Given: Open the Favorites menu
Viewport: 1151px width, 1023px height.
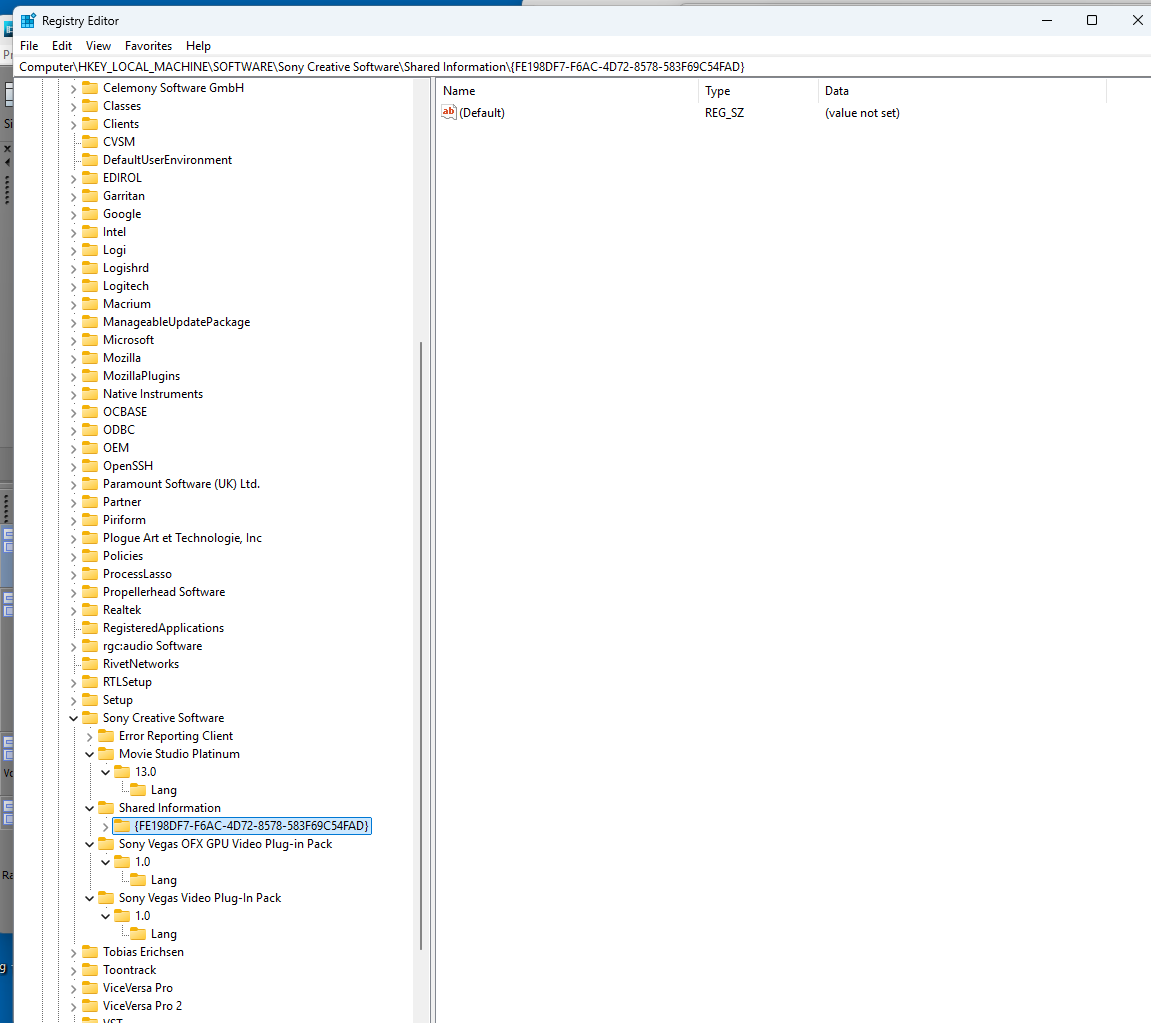Looking at the screenshot, I should [148, 45].
